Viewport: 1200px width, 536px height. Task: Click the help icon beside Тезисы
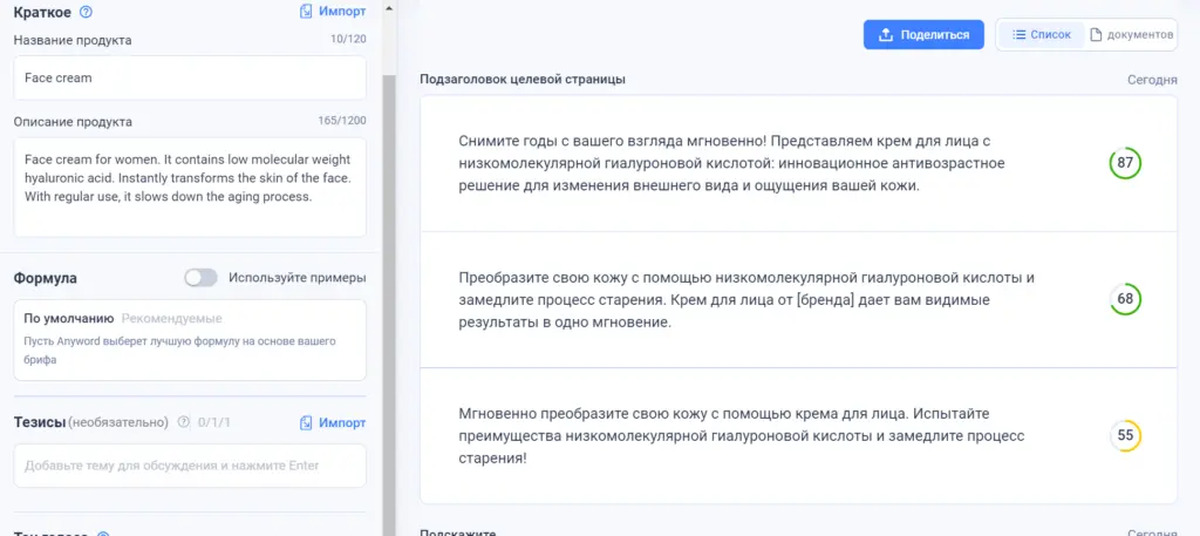pos(183,422)
